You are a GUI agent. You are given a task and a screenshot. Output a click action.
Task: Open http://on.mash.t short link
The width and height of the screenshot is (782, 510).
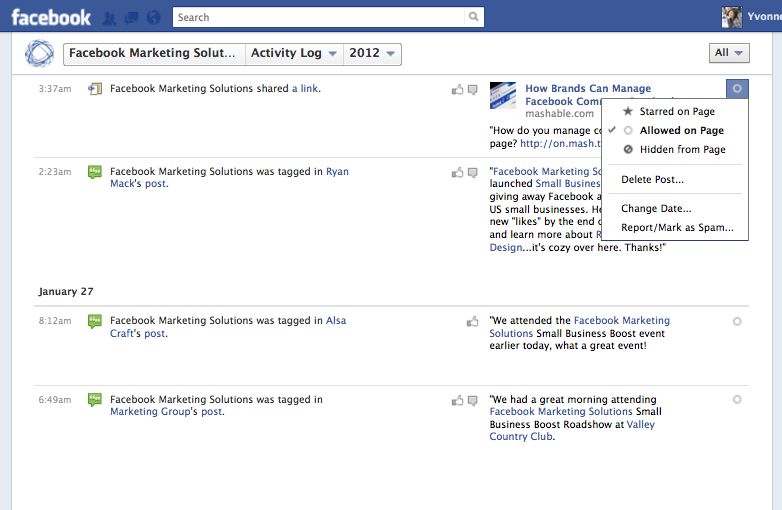(560, 144)
